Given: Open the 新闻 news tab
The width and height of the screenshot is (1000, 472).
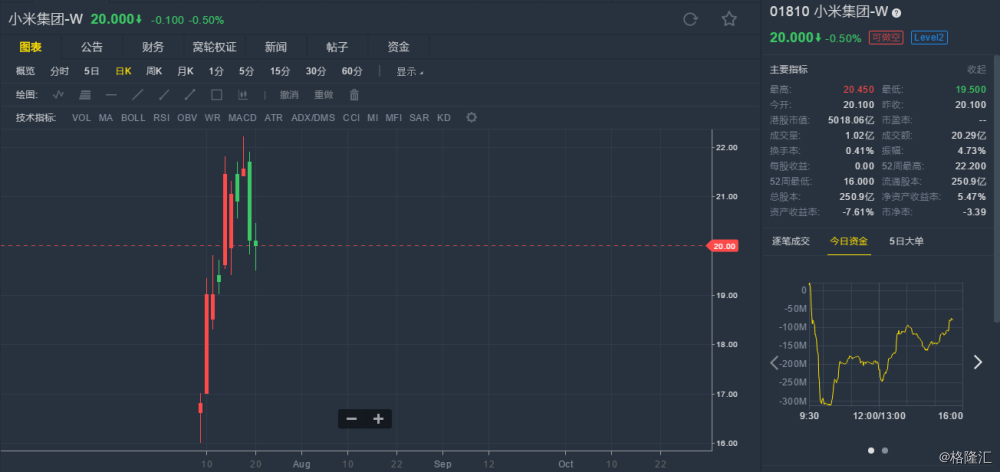Looking at the screenshot, I should [276, 47].
